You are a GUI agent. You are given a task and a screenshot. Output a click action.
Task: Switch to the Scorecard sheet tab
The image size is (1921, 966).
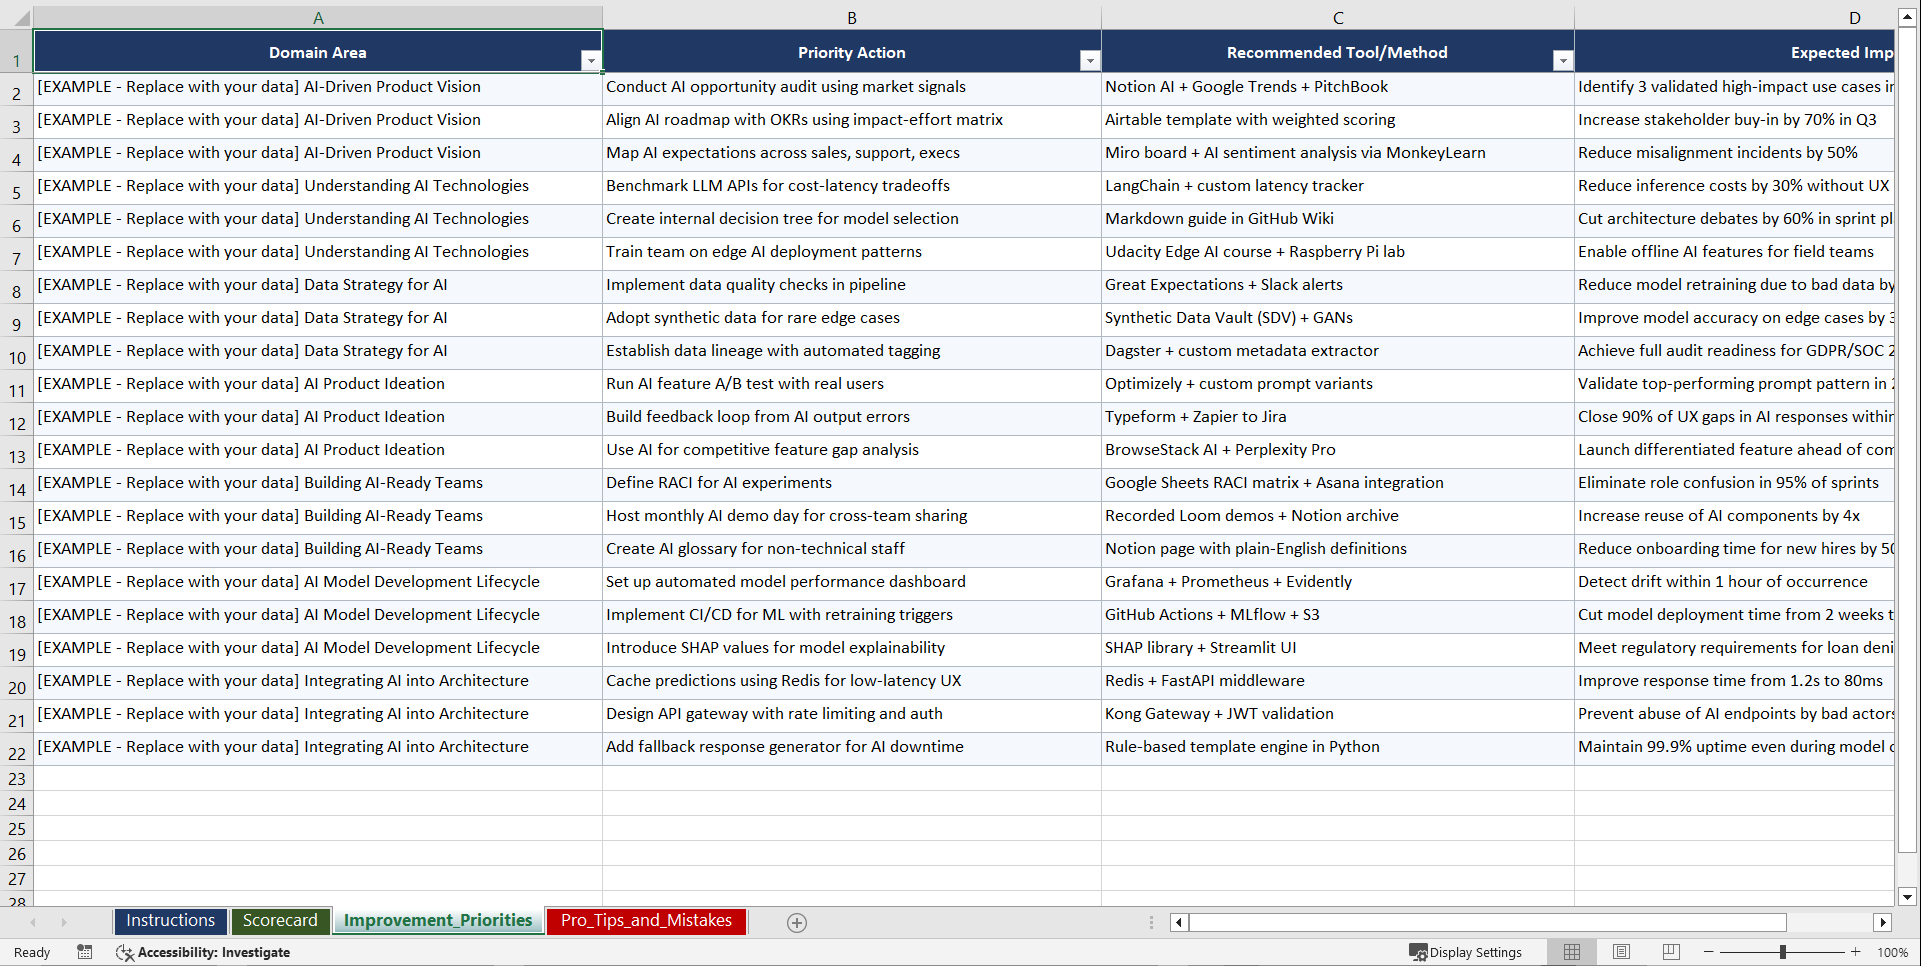[280, 920]
